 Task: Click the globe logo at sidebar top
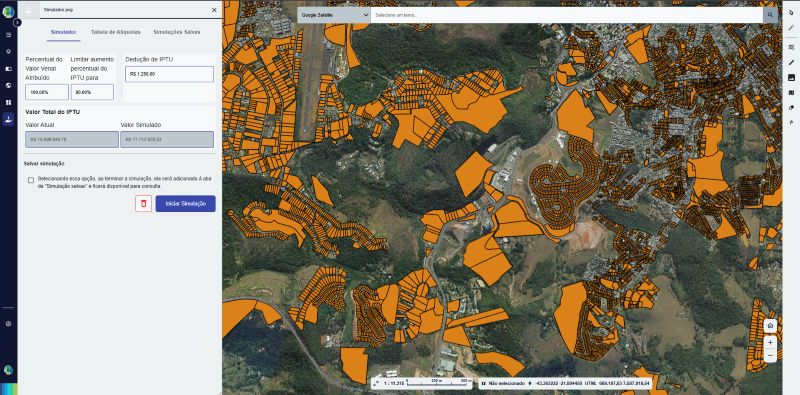[x=8, y=12]
